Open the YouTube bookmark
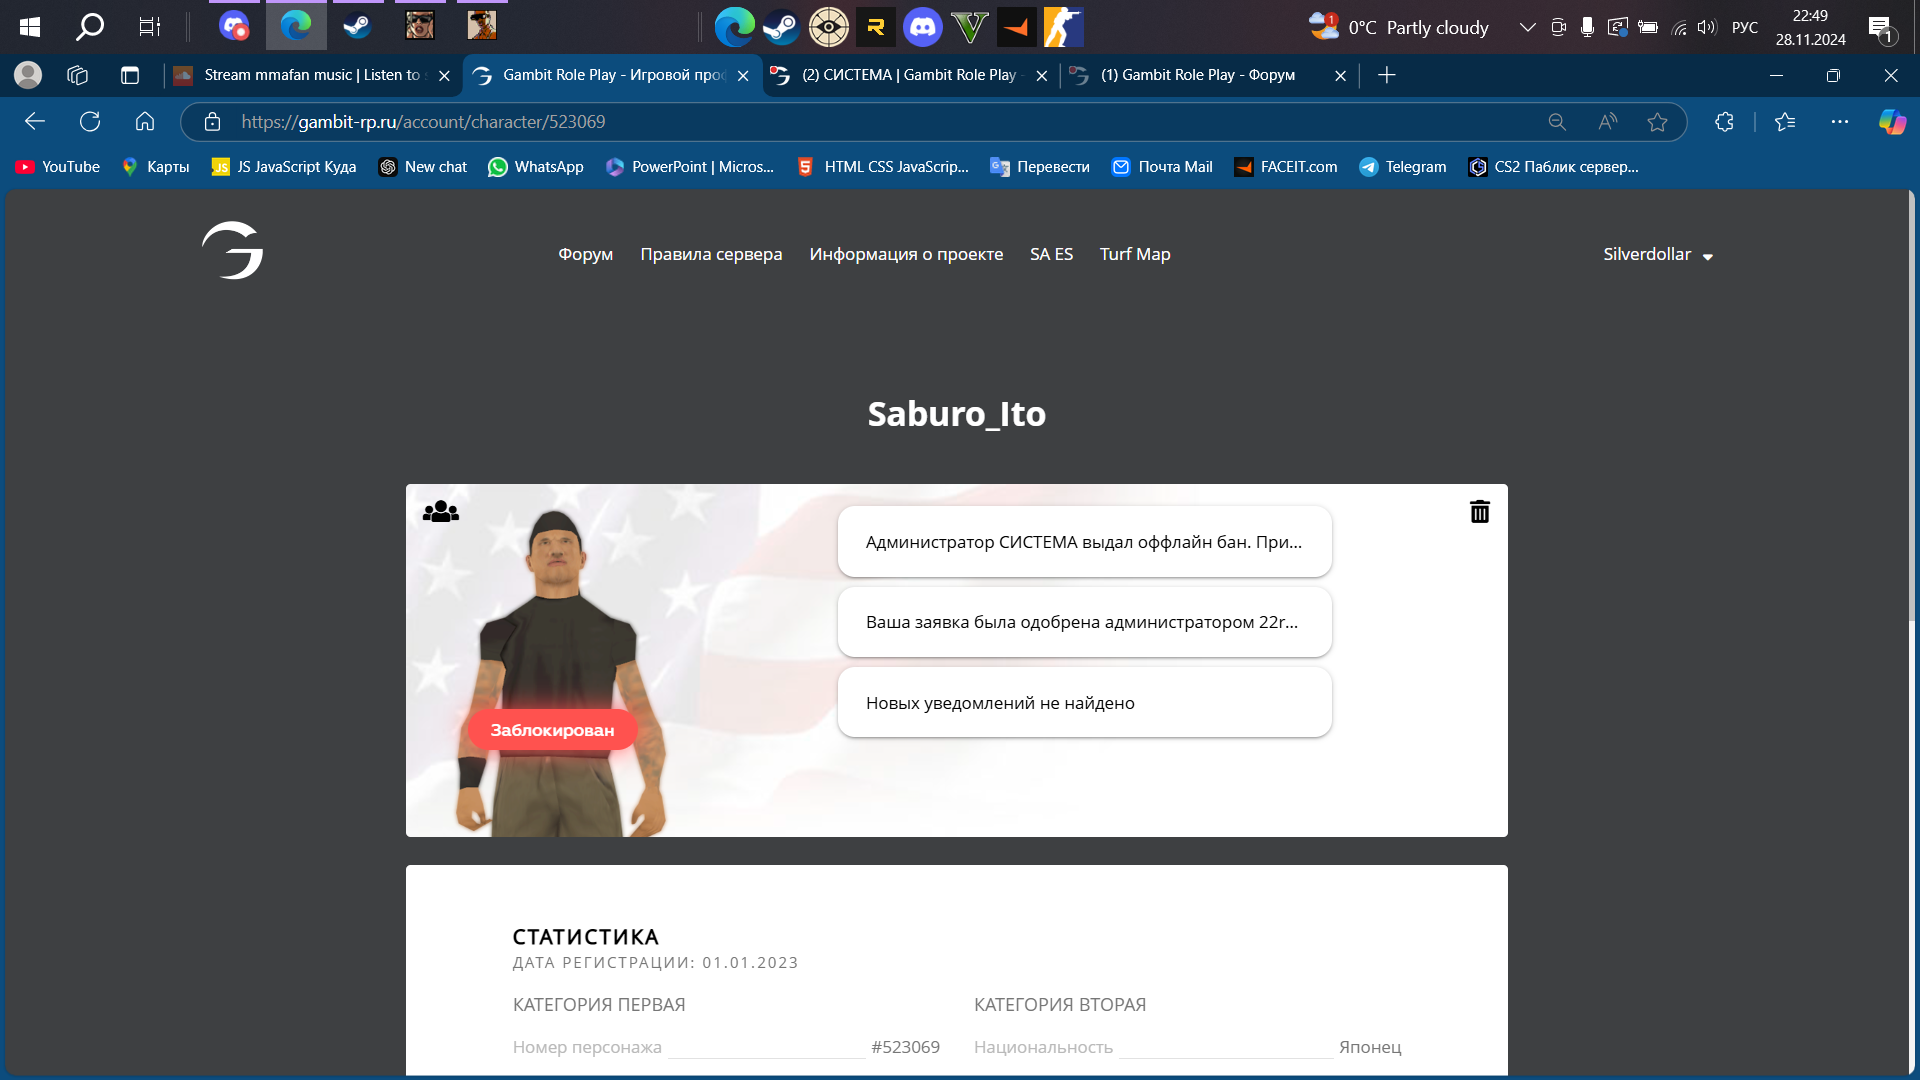This screenshot has height=1080, width=1920. click(x=58, y=167)
